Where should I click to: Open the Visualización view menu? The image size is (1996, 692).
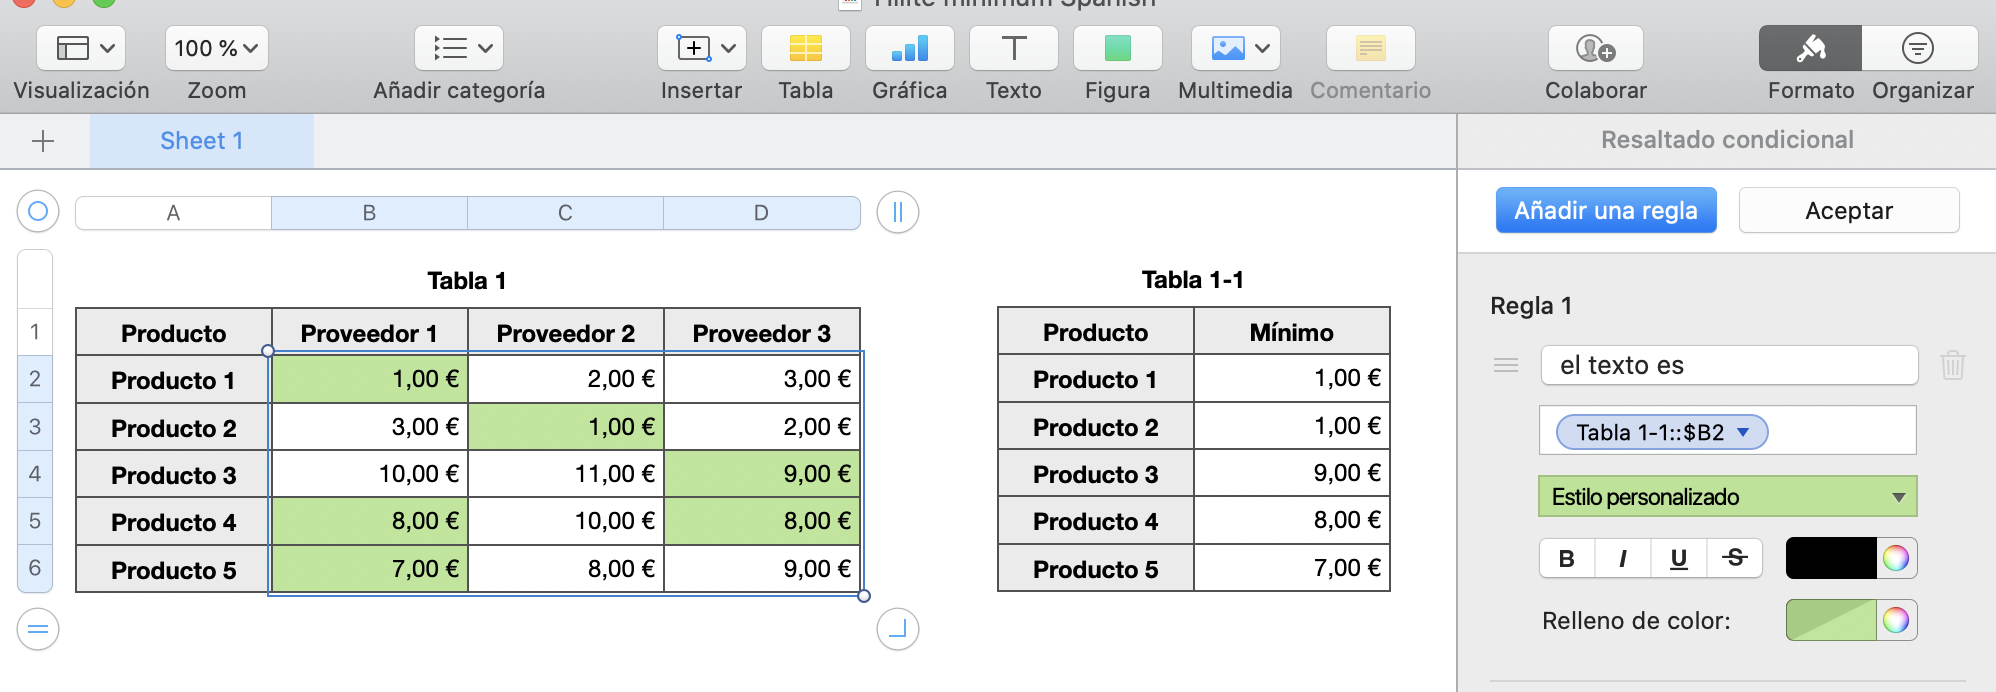click(81, 49)
